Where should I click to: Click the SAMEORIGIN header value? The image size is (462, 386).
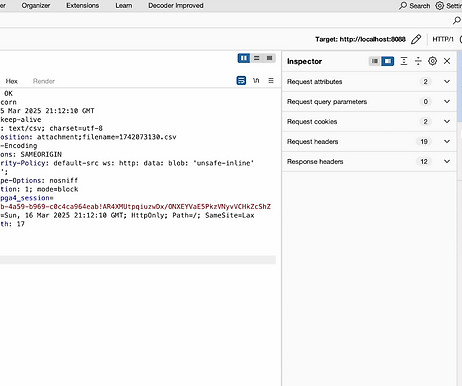[41, 154]
